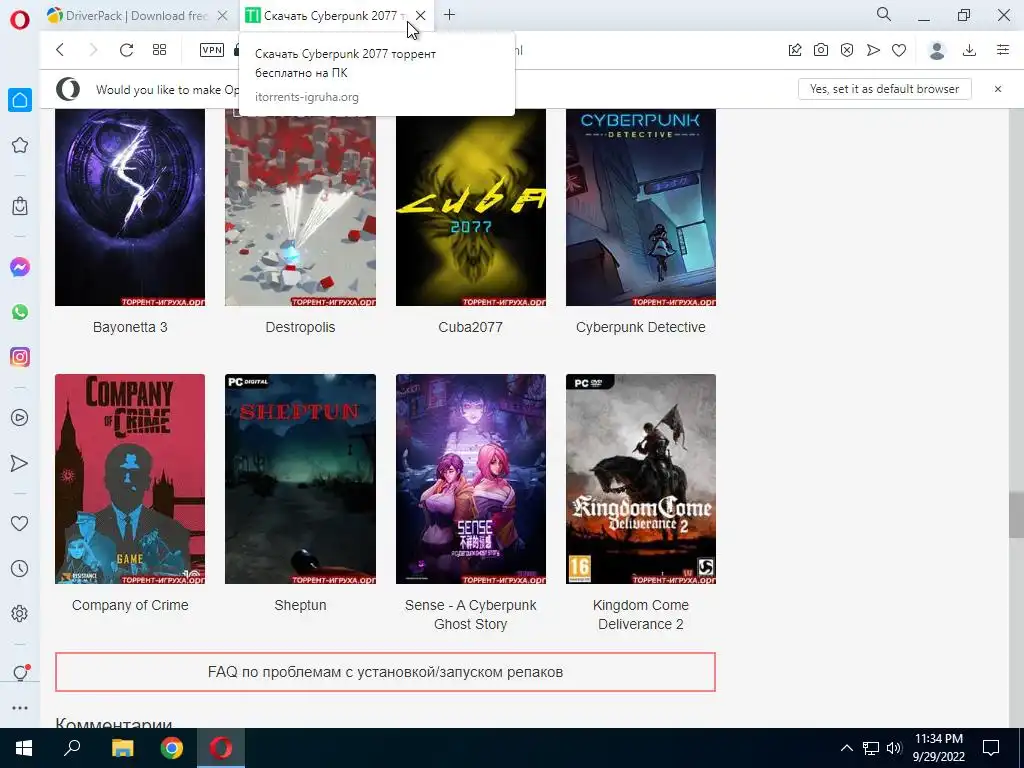
Task: Click Sense - A Cyberpunk Ghost Story title
Action: pos(471,615)
